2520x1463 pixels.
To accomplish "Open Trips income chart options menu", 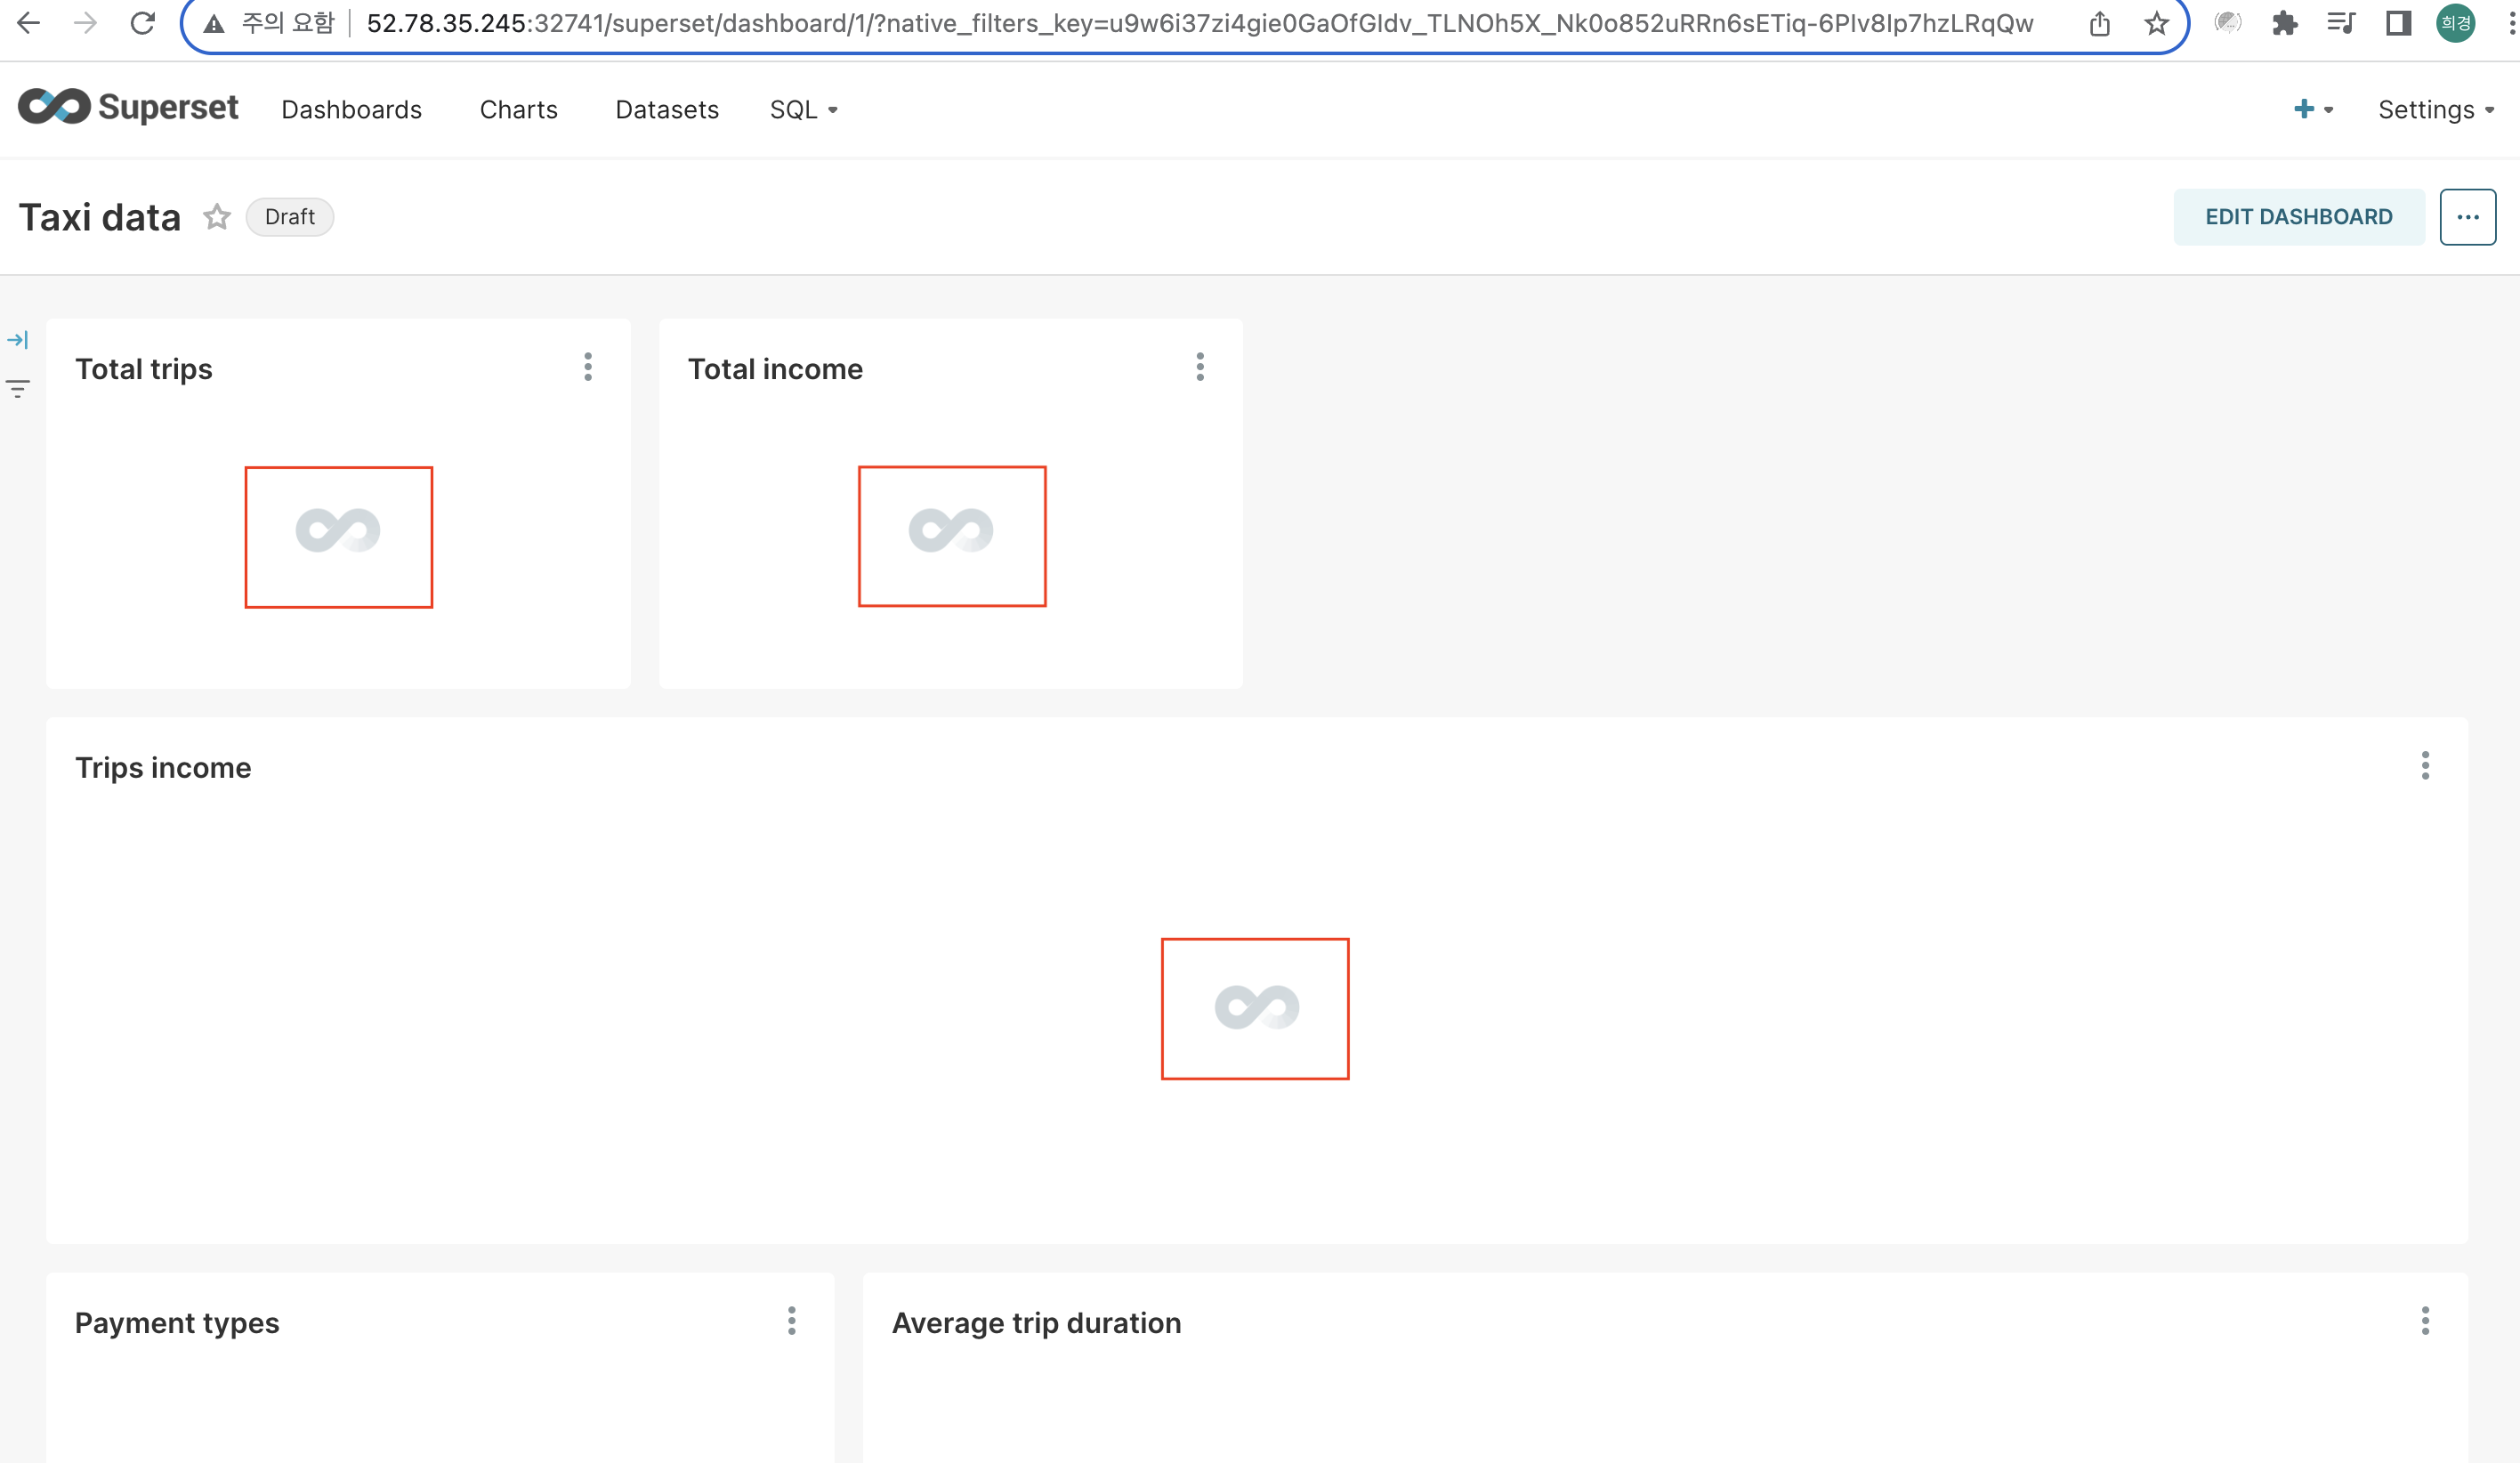I will point(2425,766).
